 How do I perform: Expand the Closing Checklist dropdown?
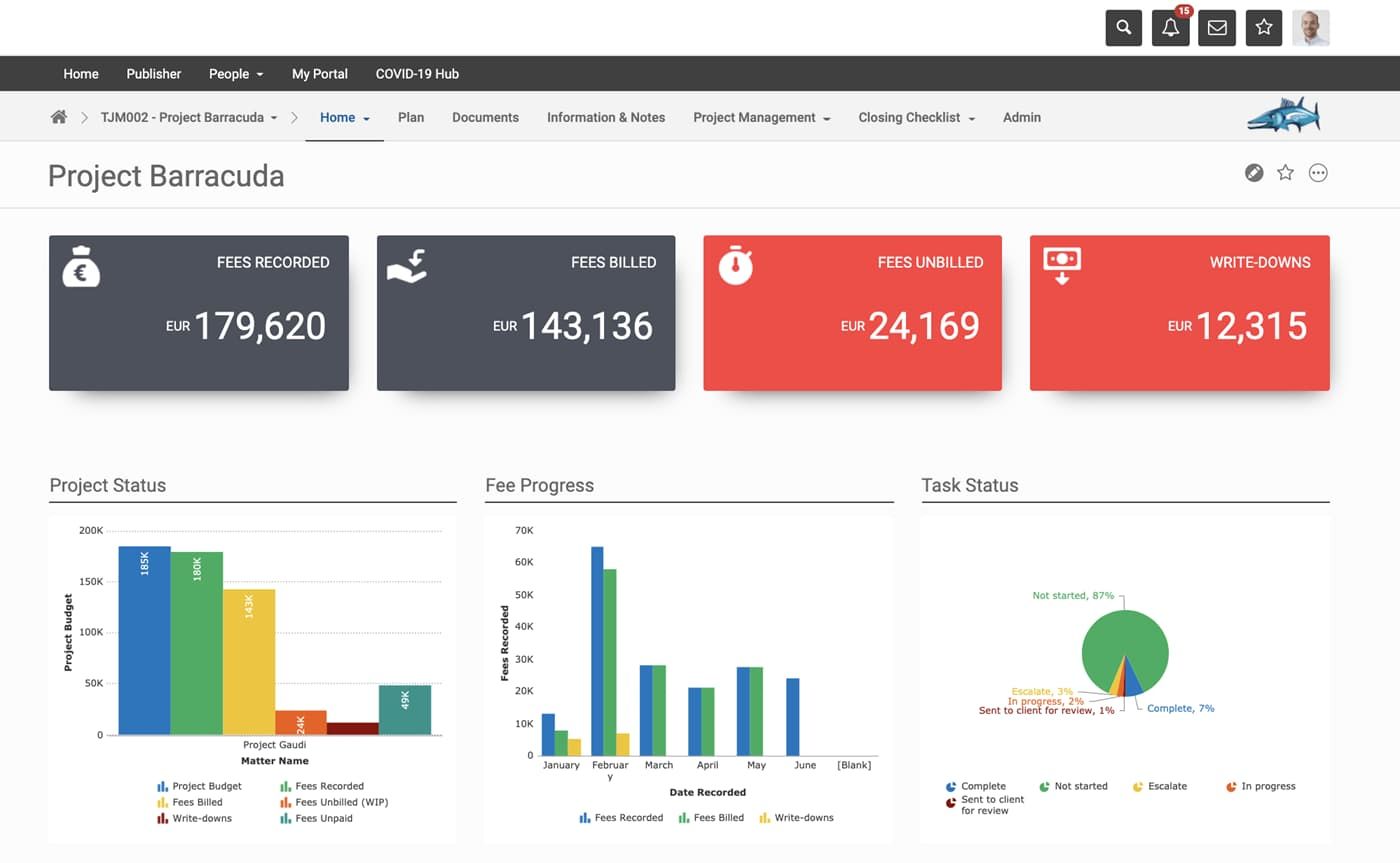(x=916, y=117)
